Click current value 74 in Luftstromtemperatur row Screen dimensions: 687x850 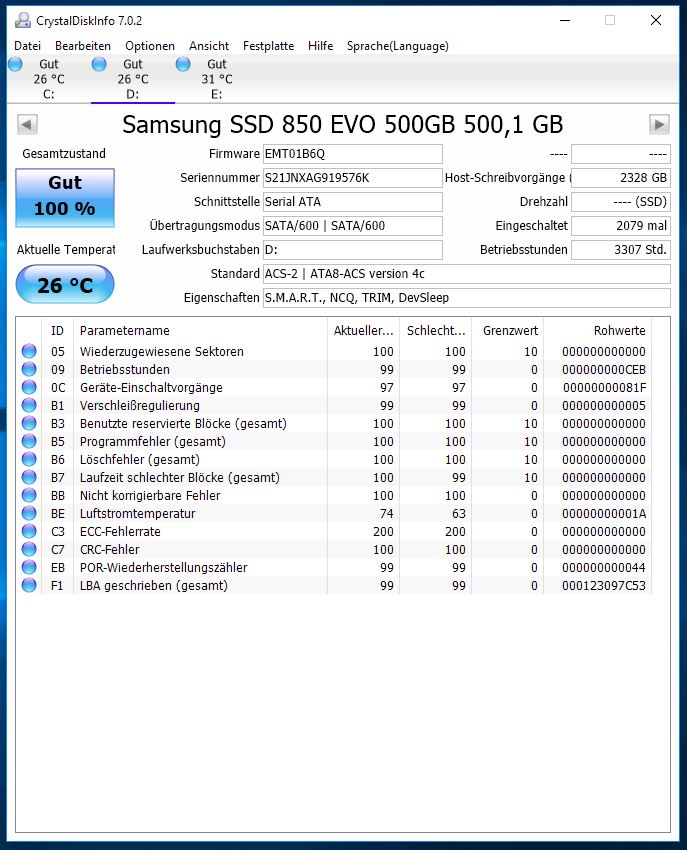[x=387, y=513]
